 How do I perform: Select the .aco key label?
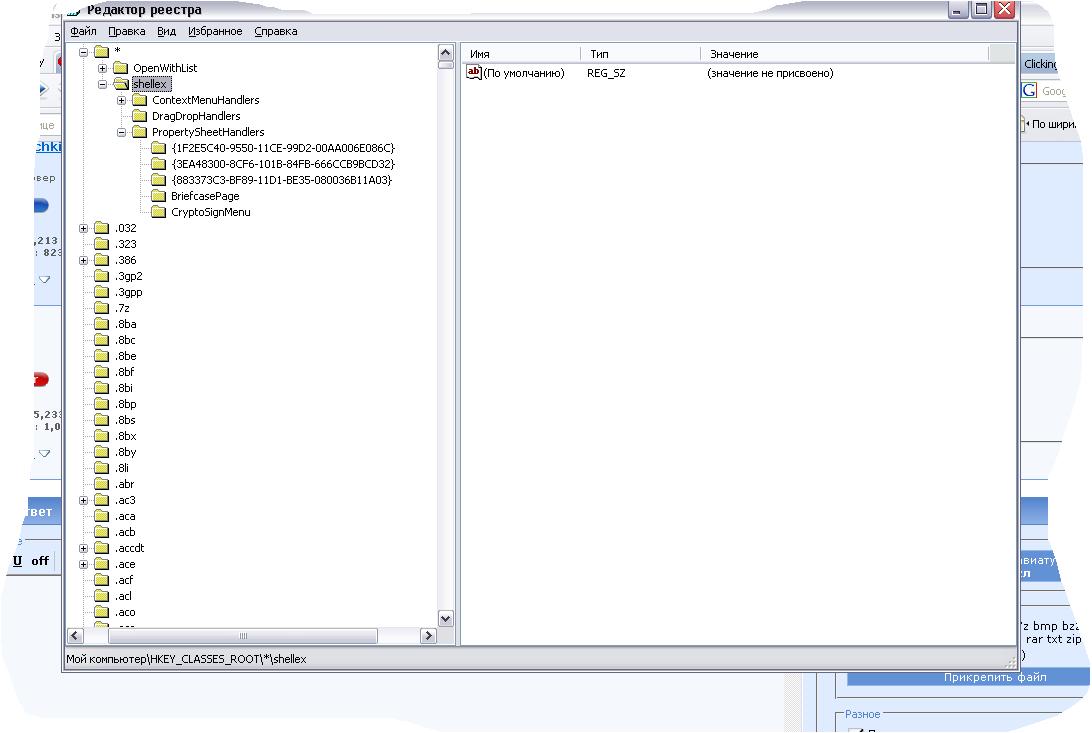125,613
